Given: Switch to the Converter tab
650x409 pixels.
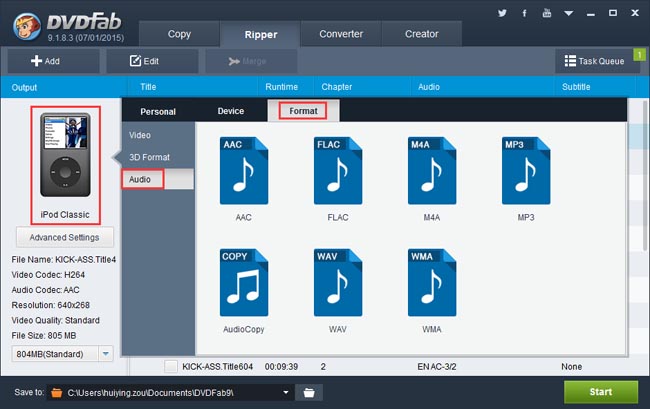Looking at the screenshot, I should click(341, 34).
